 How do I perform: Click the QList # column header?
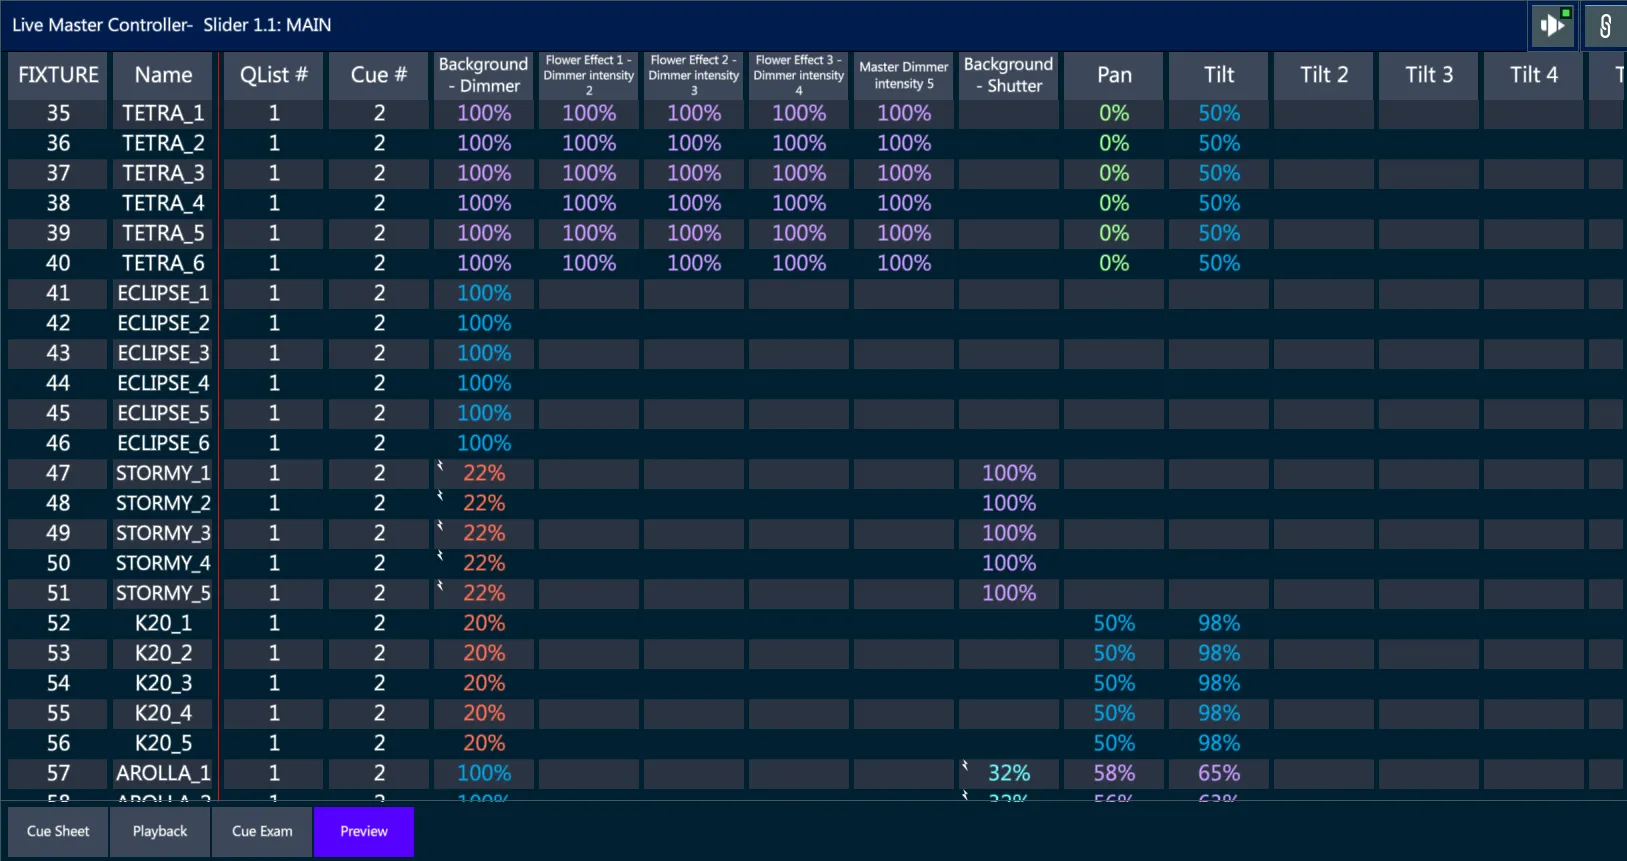tap(274, 75)
